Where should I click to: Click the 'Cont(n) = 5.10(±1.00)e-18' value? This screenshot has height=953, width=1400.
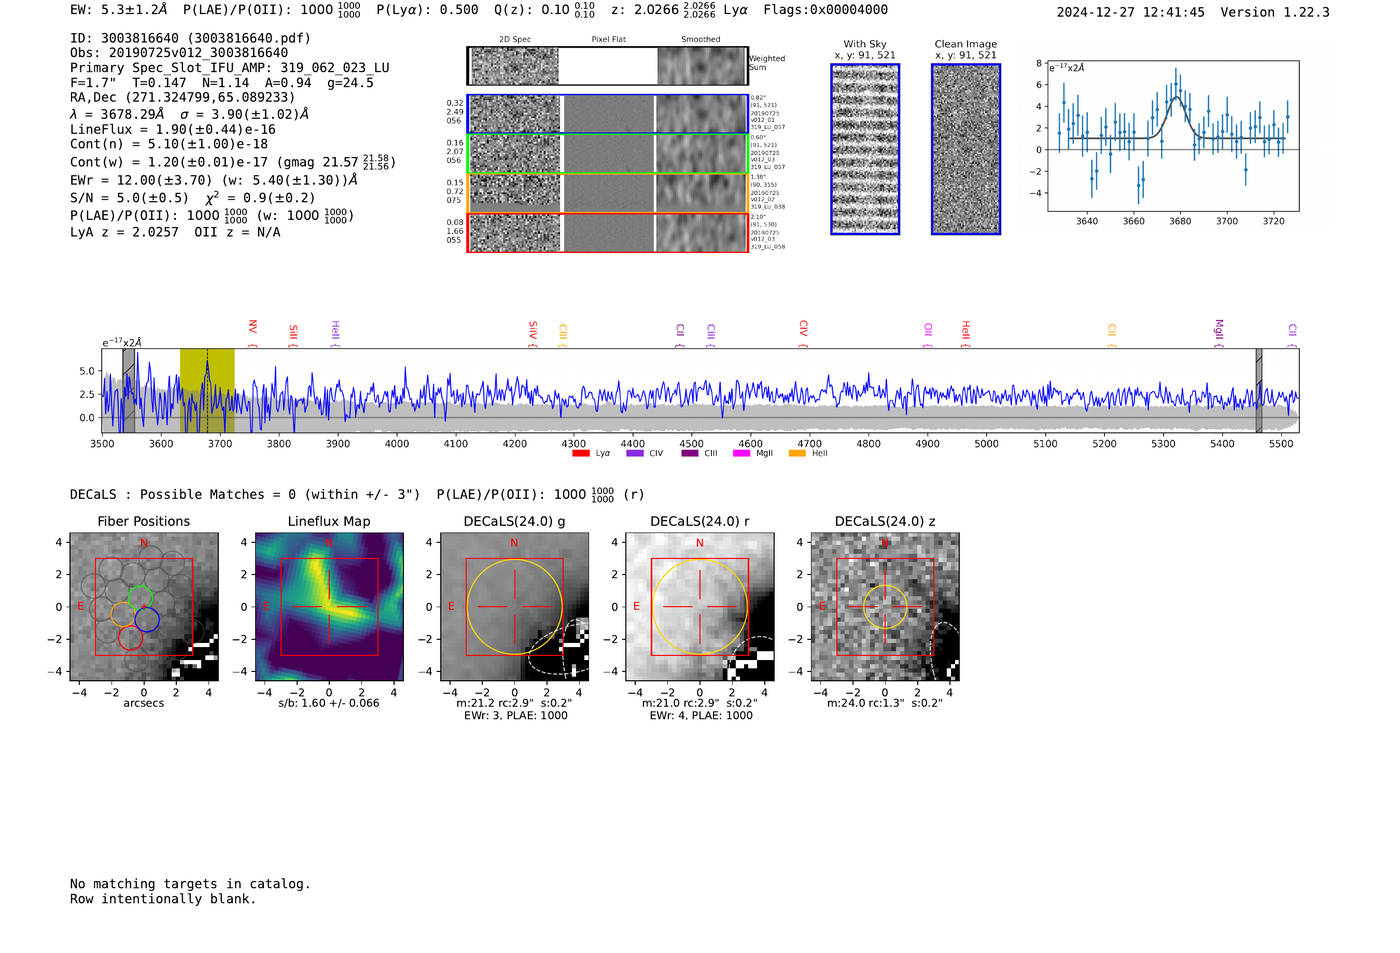[169, 144]
